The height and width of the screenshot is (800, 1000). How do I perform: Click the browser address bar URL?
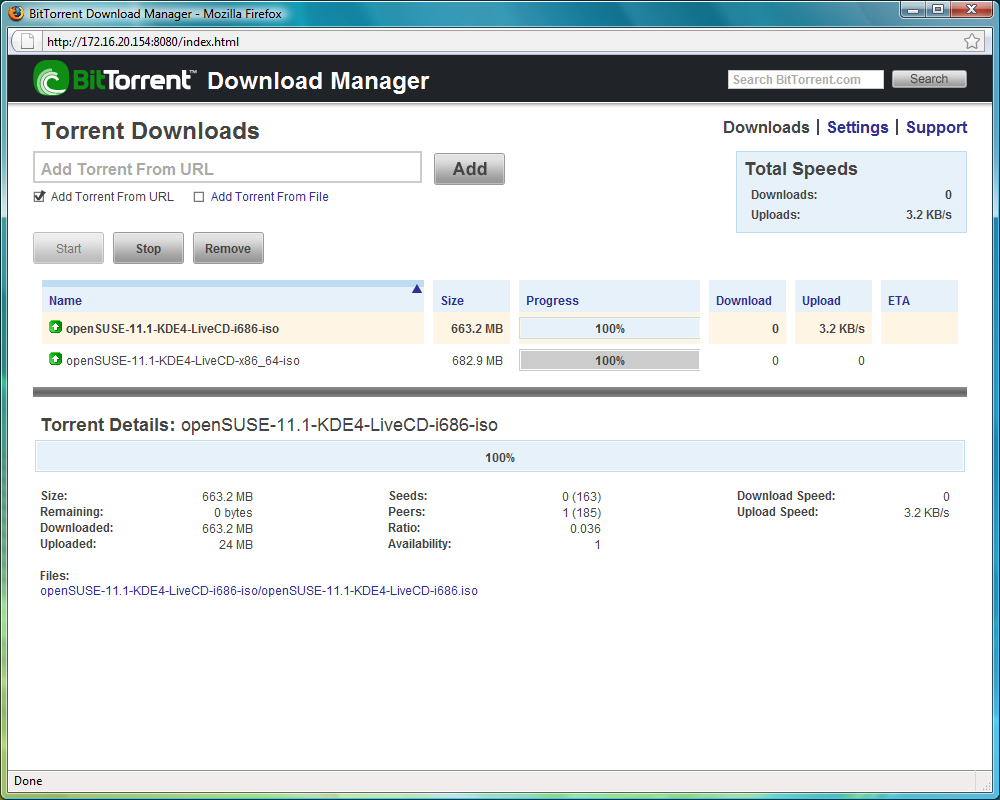pyautogui.click(x=143, y=41)
